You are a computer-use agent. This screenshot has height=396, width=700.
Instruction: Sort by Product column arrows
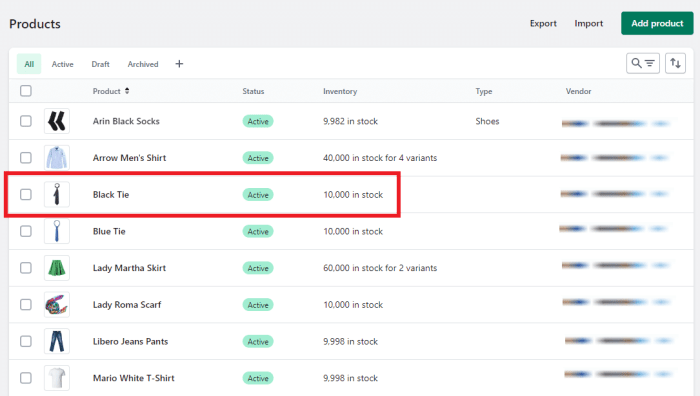[x=127, y=91]
